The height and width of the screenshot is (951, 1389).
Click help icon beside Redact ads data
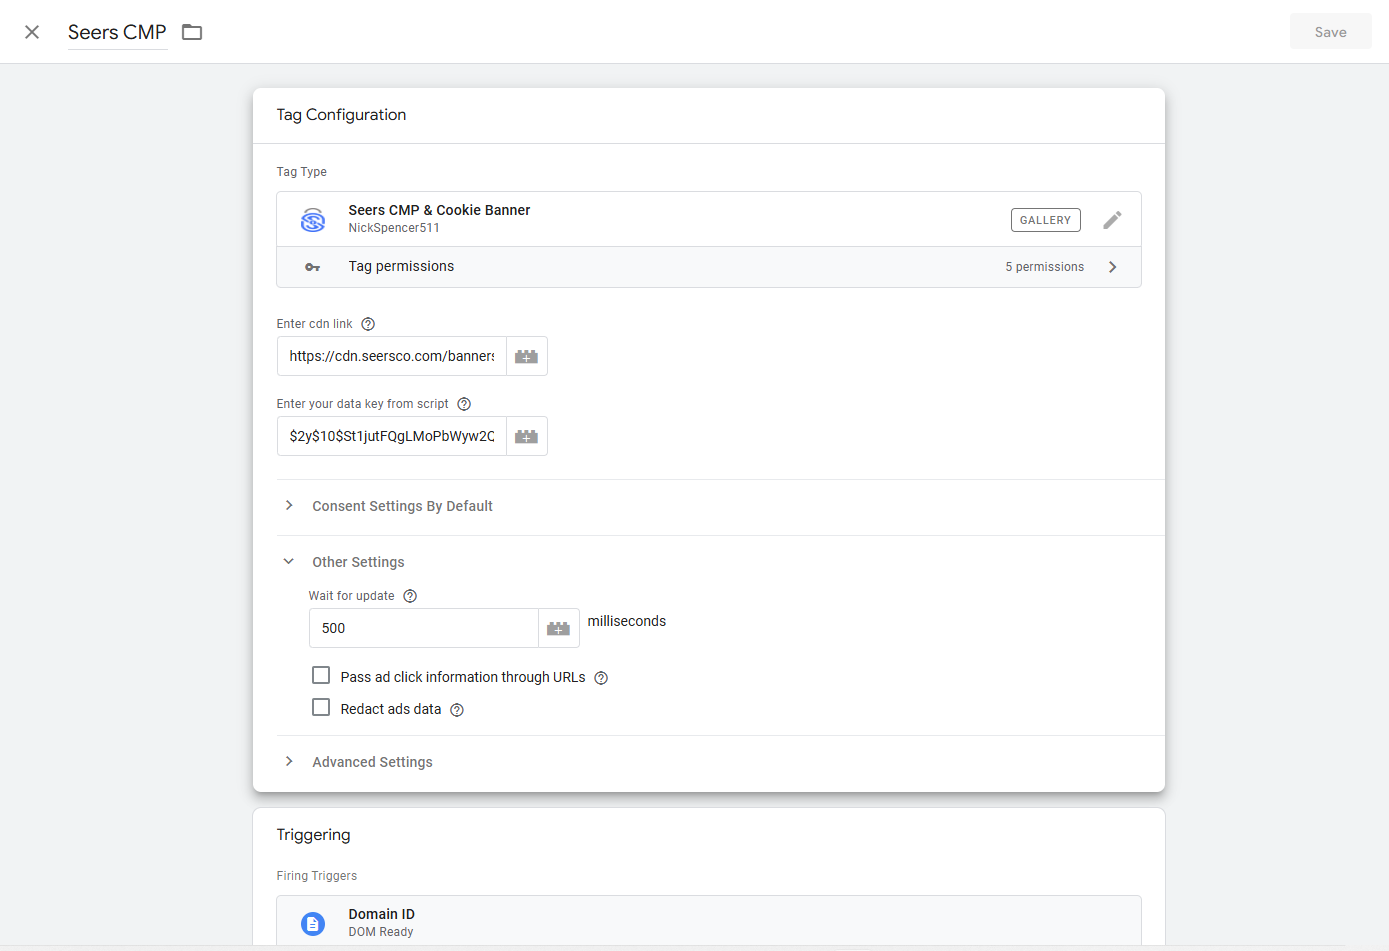coord(457,710)
